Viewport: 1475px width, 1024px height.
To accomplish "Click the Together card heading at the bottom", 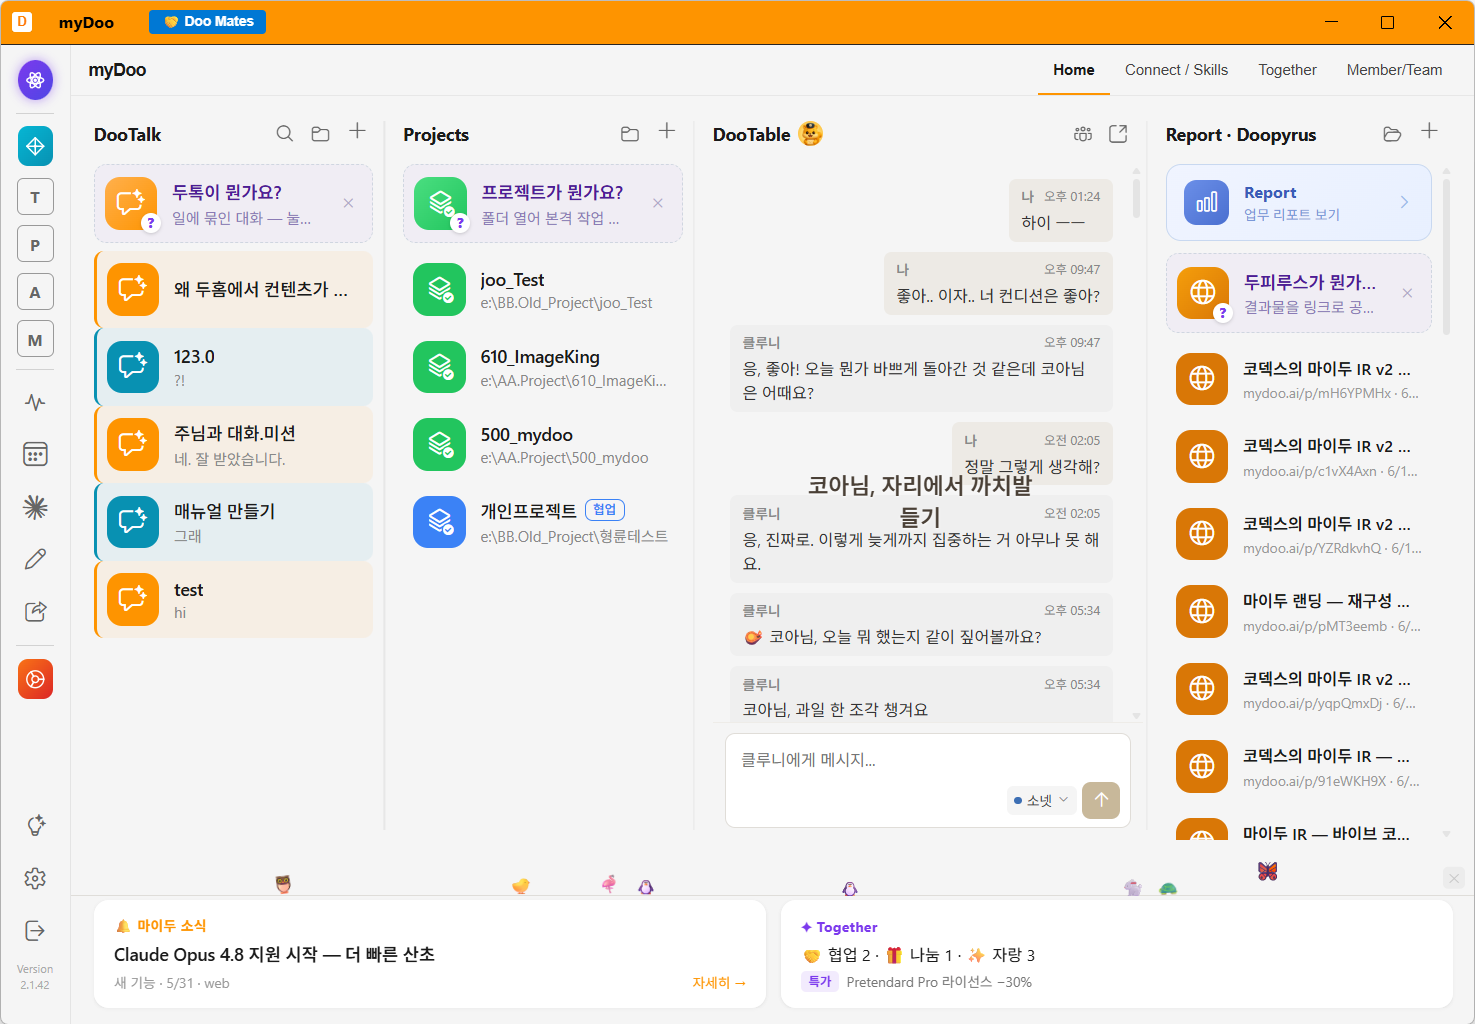I will 839,927.
